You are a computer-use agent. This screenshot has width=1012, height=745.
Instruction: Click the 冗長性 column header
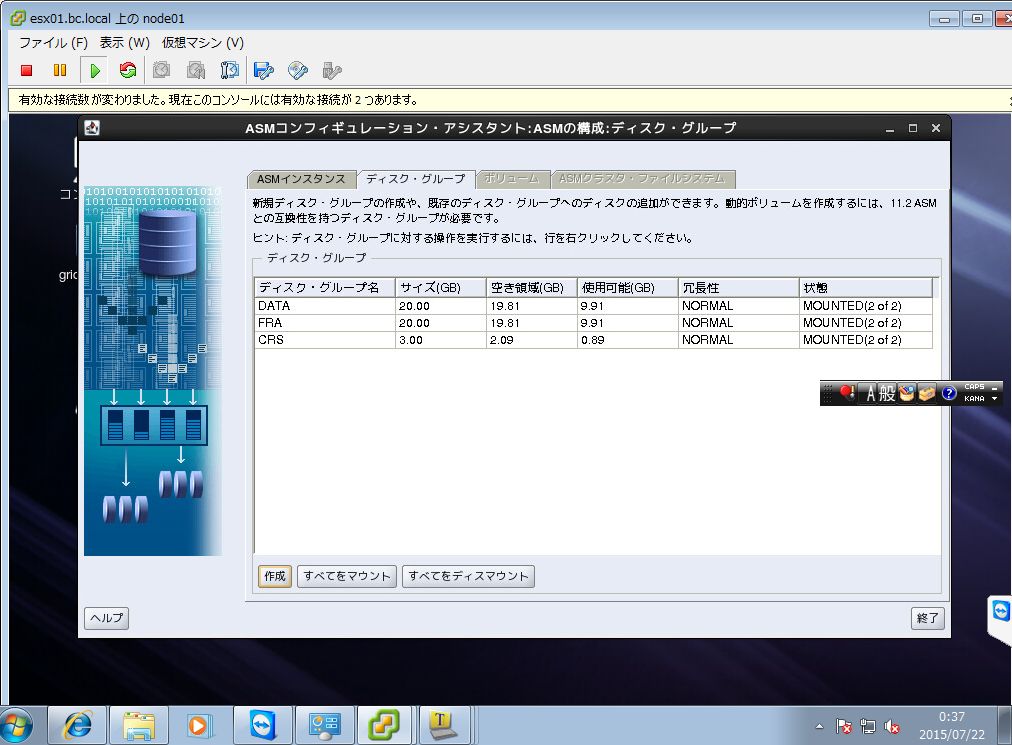coord(738,287)
